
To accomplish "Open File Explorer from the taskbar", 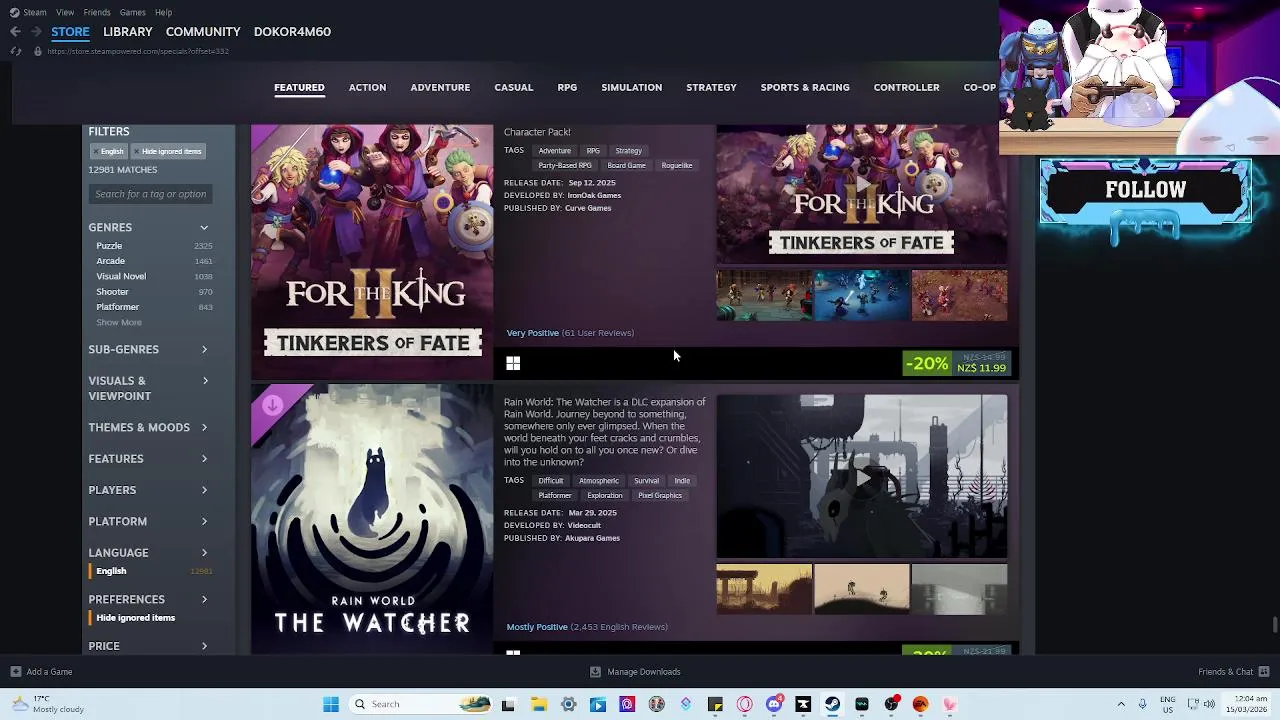I will (539, 704).
